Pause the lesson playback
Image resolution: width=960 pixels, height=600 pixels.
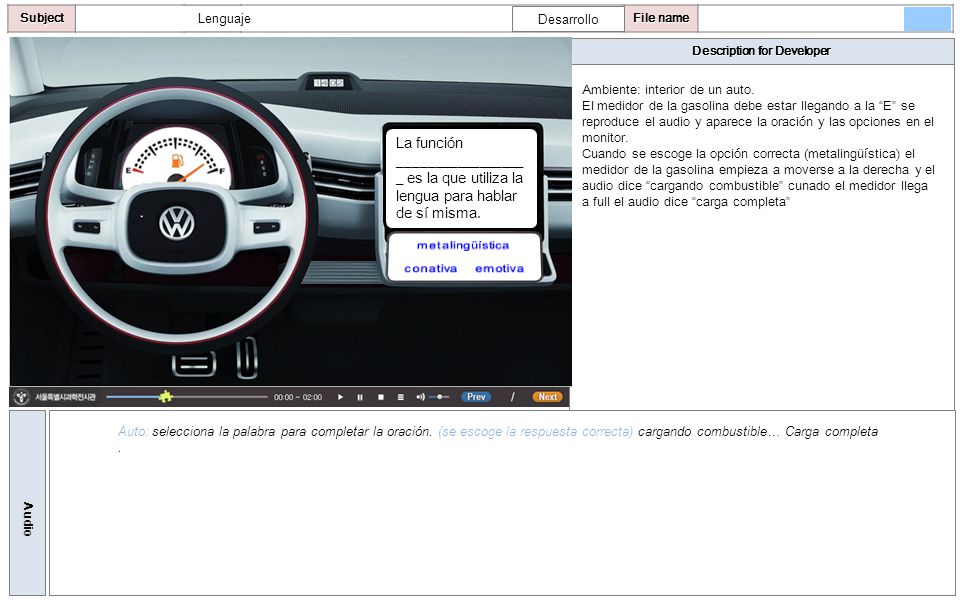[360, 397]
